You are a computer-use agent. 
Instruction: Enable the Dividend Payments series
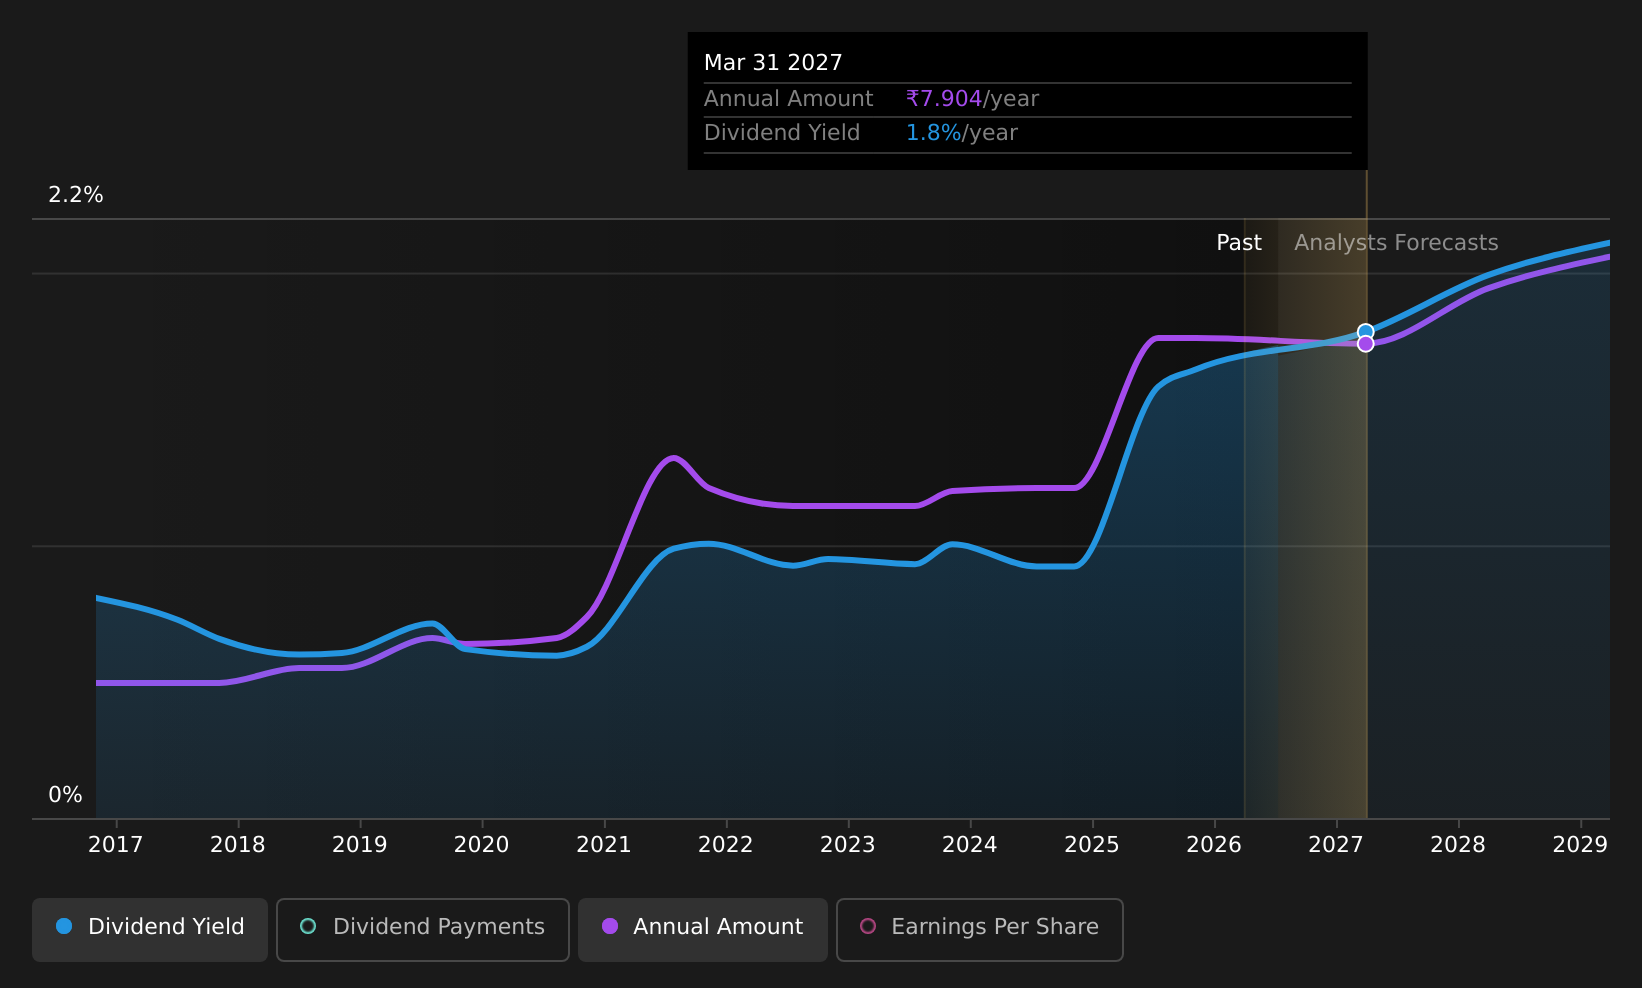tap(422, 929)
